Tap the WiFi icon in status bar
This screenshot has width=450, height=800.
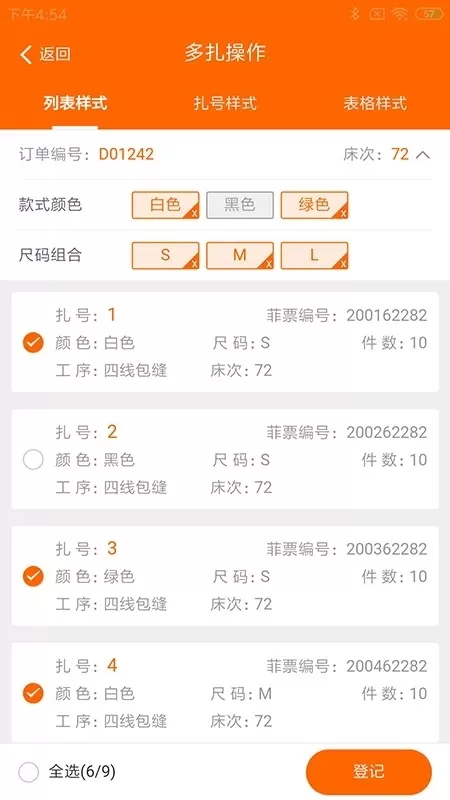401,14
